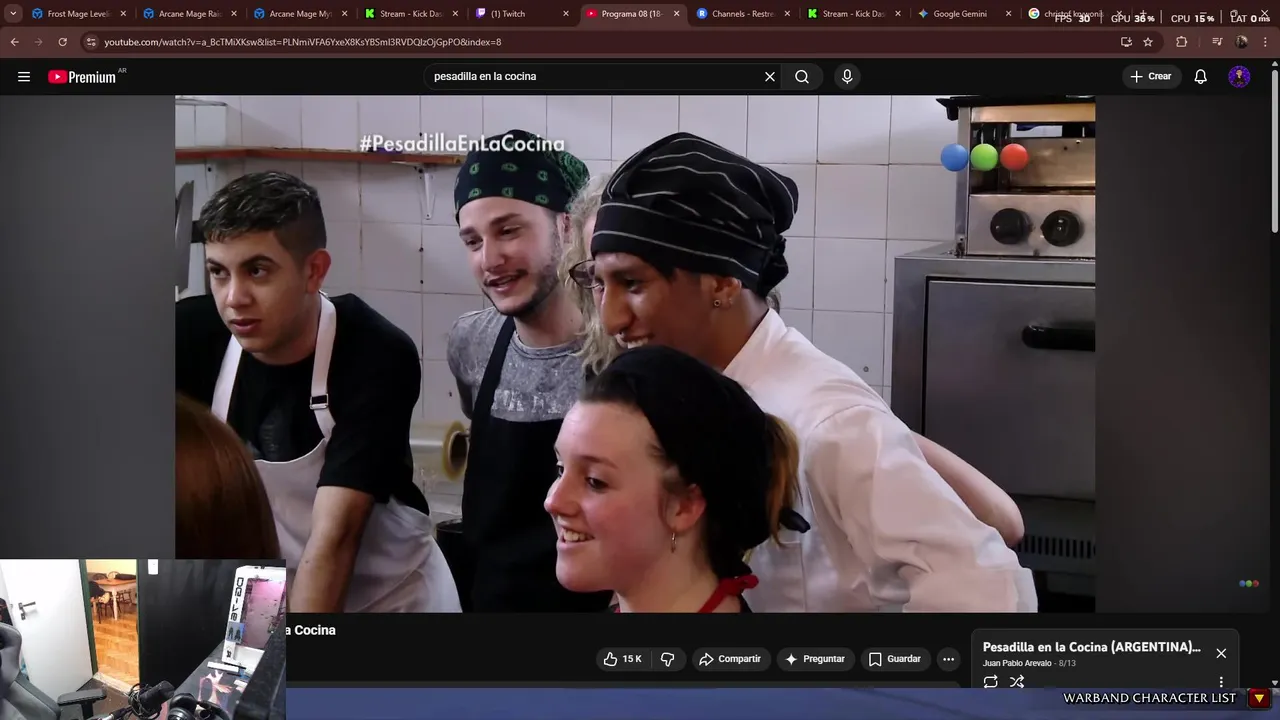Screen dimensions: 1280x720
Task: Open browser tab search dropdown
Action: click(x=13, y=14)
